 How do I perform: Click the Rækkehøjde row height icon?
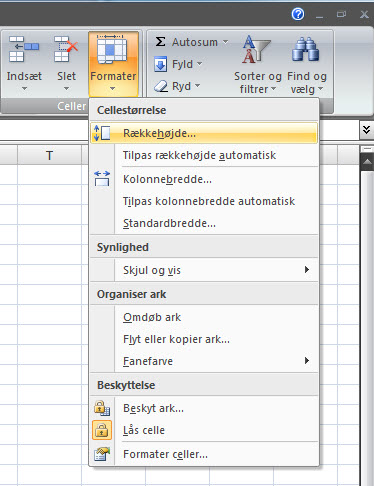(x=102, y=133)
